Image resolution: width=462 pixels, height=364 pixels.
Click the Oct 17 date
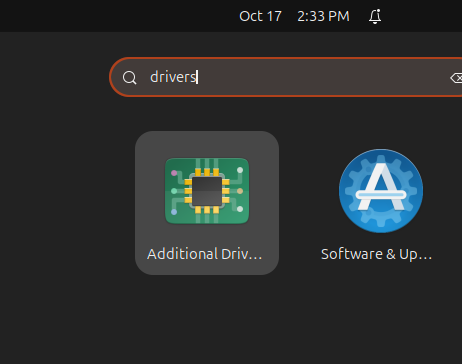pyautogui.click(x=260, y=16)
